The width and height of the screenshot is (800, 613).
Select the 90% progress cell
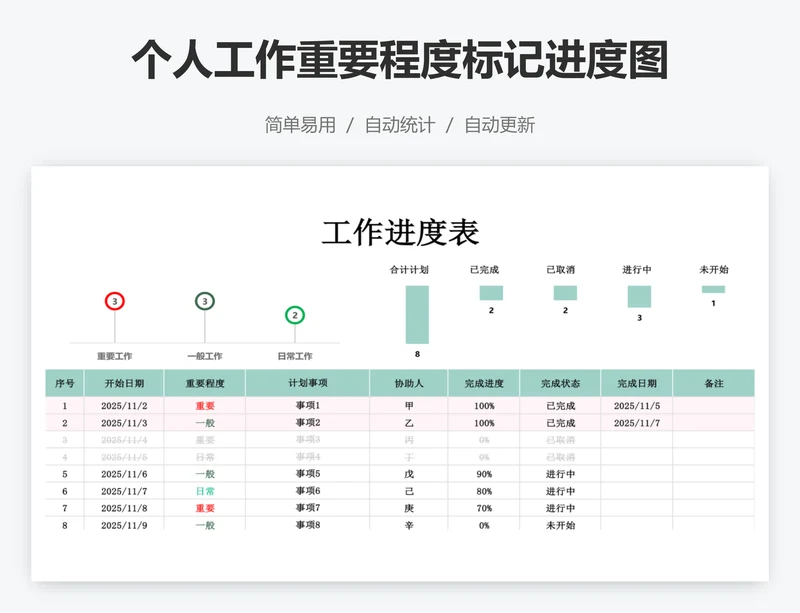(x=484, y=474)
